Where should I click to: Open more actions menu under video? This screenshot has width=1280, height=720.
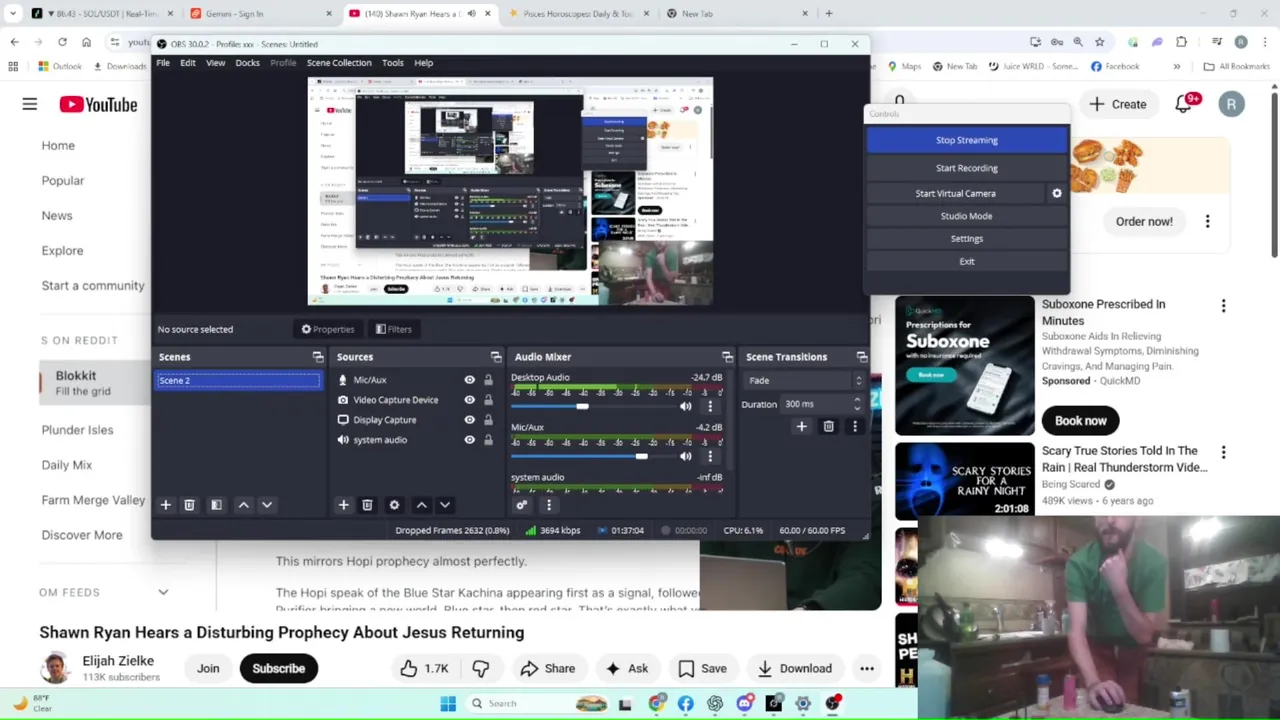pos(867,668)
